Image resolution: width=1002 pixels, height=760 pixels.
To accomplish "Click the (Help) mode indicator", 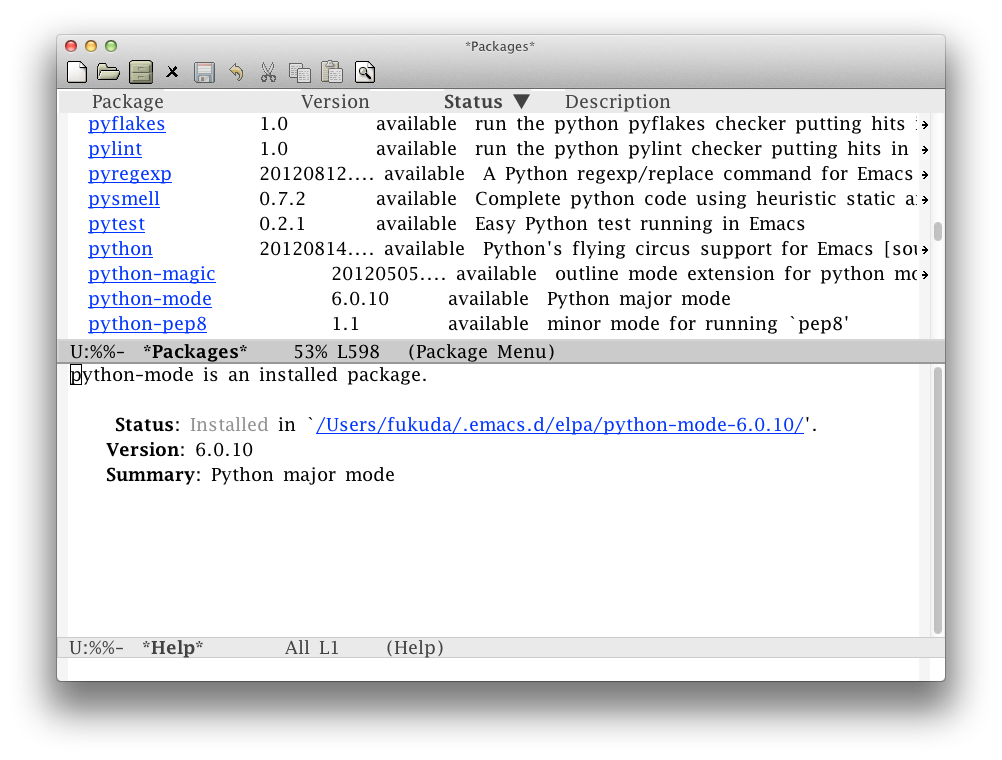I will [415, 648].
